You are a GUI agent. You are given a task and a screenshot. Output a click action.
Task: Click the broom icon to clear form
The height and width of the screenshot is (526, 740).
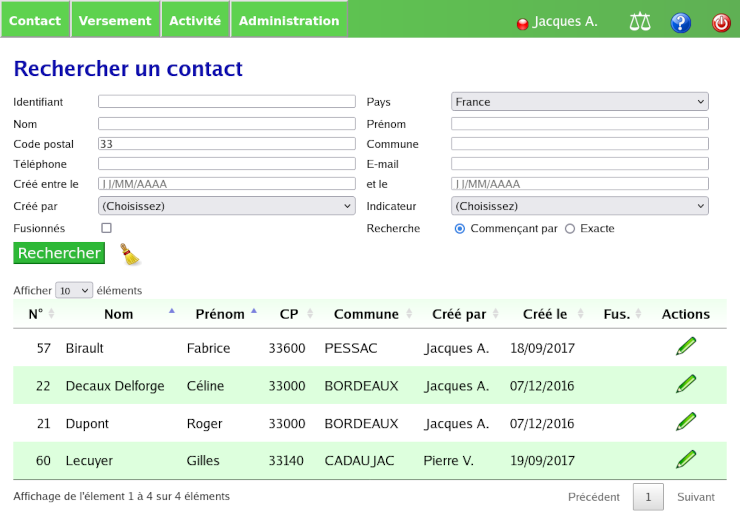point(130,254)
